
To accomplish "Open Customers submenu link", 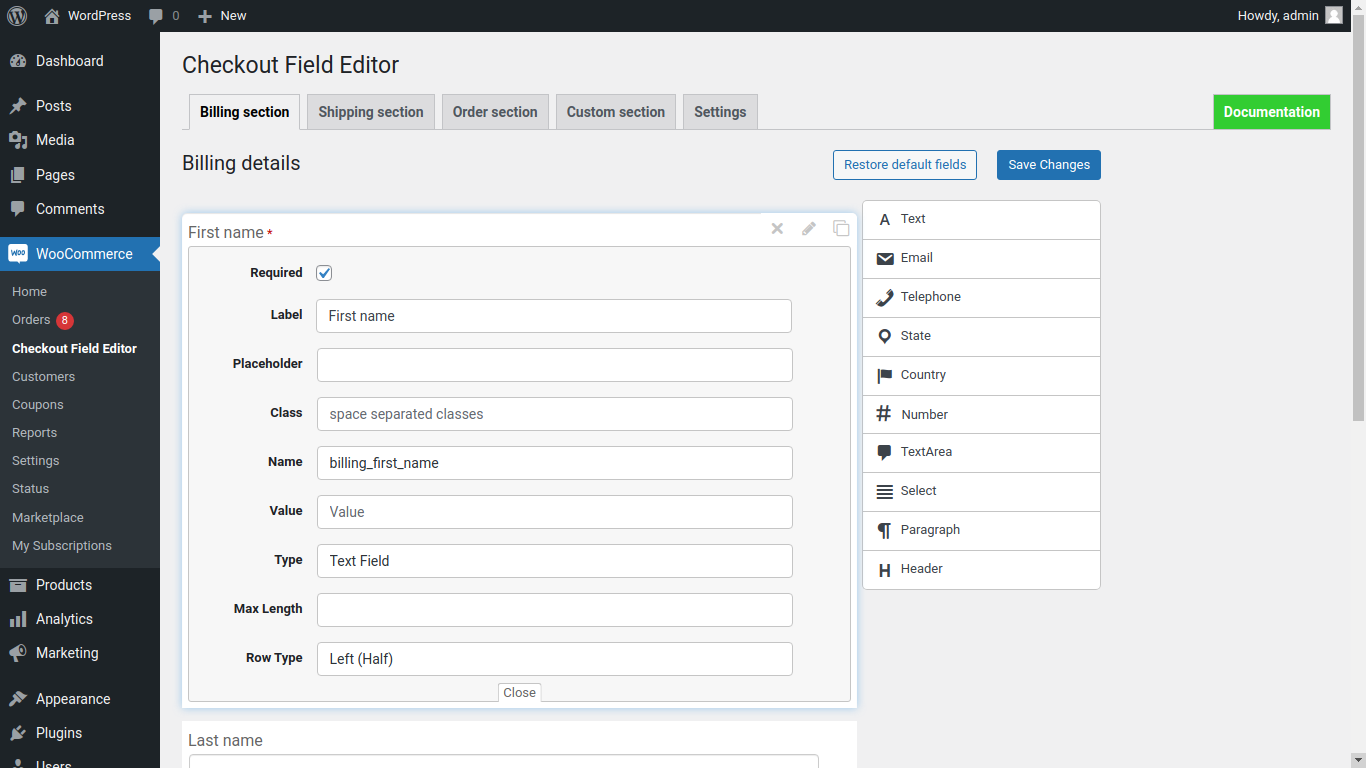I will [x=43, y=377].
